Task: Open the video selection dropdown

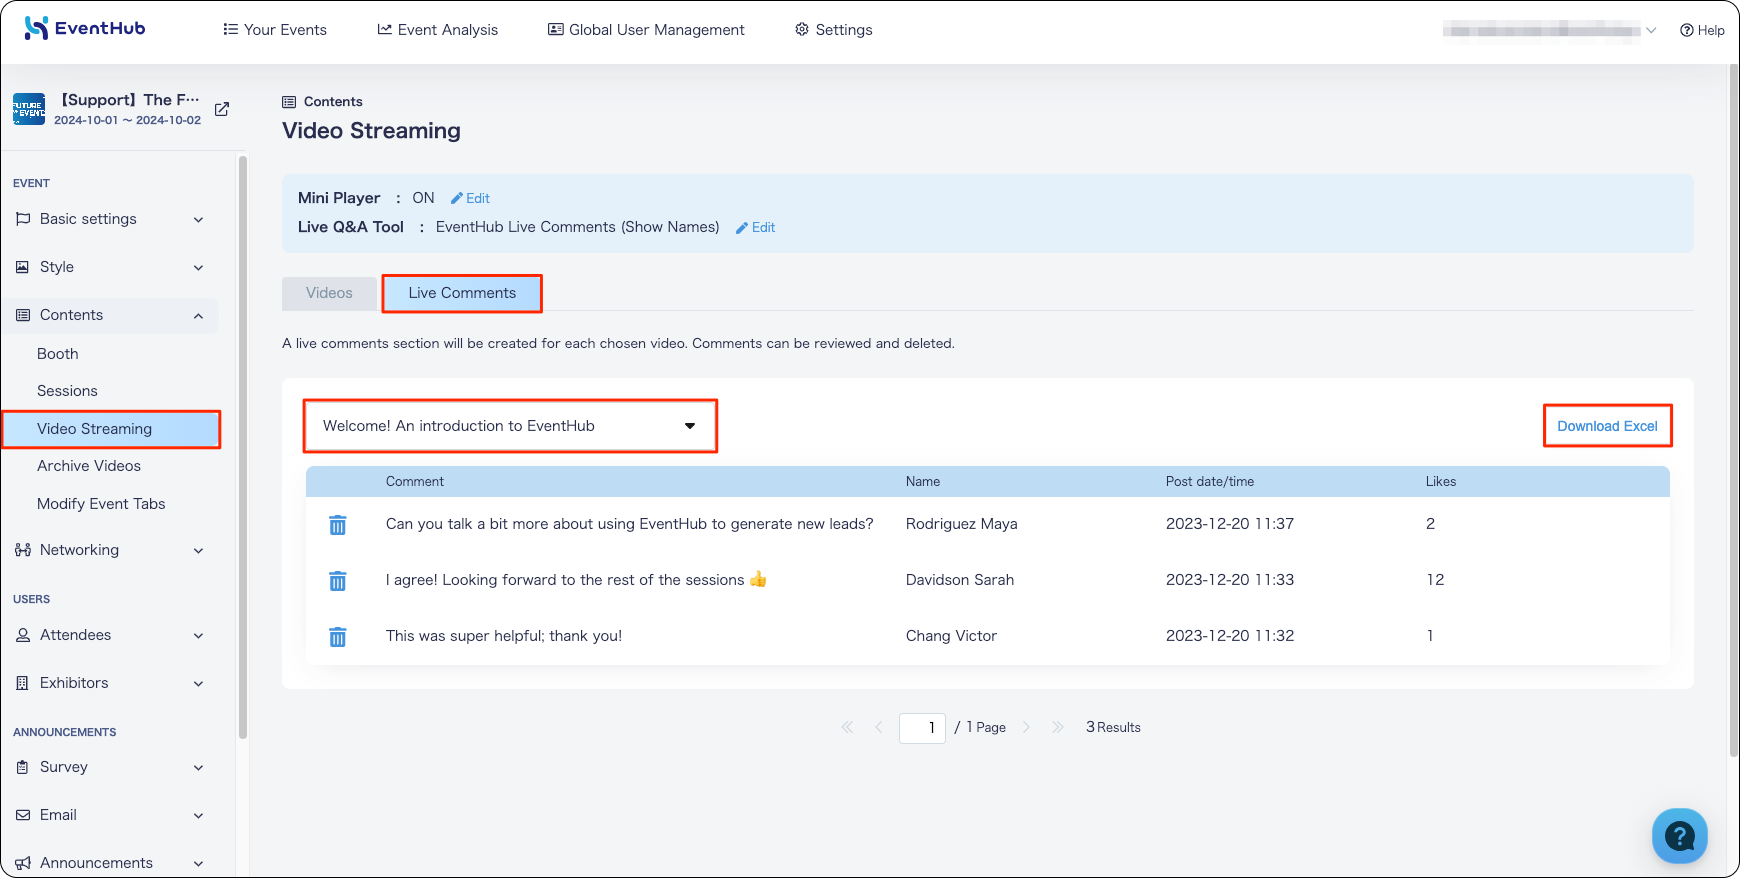Action: [x=510, y=426]
